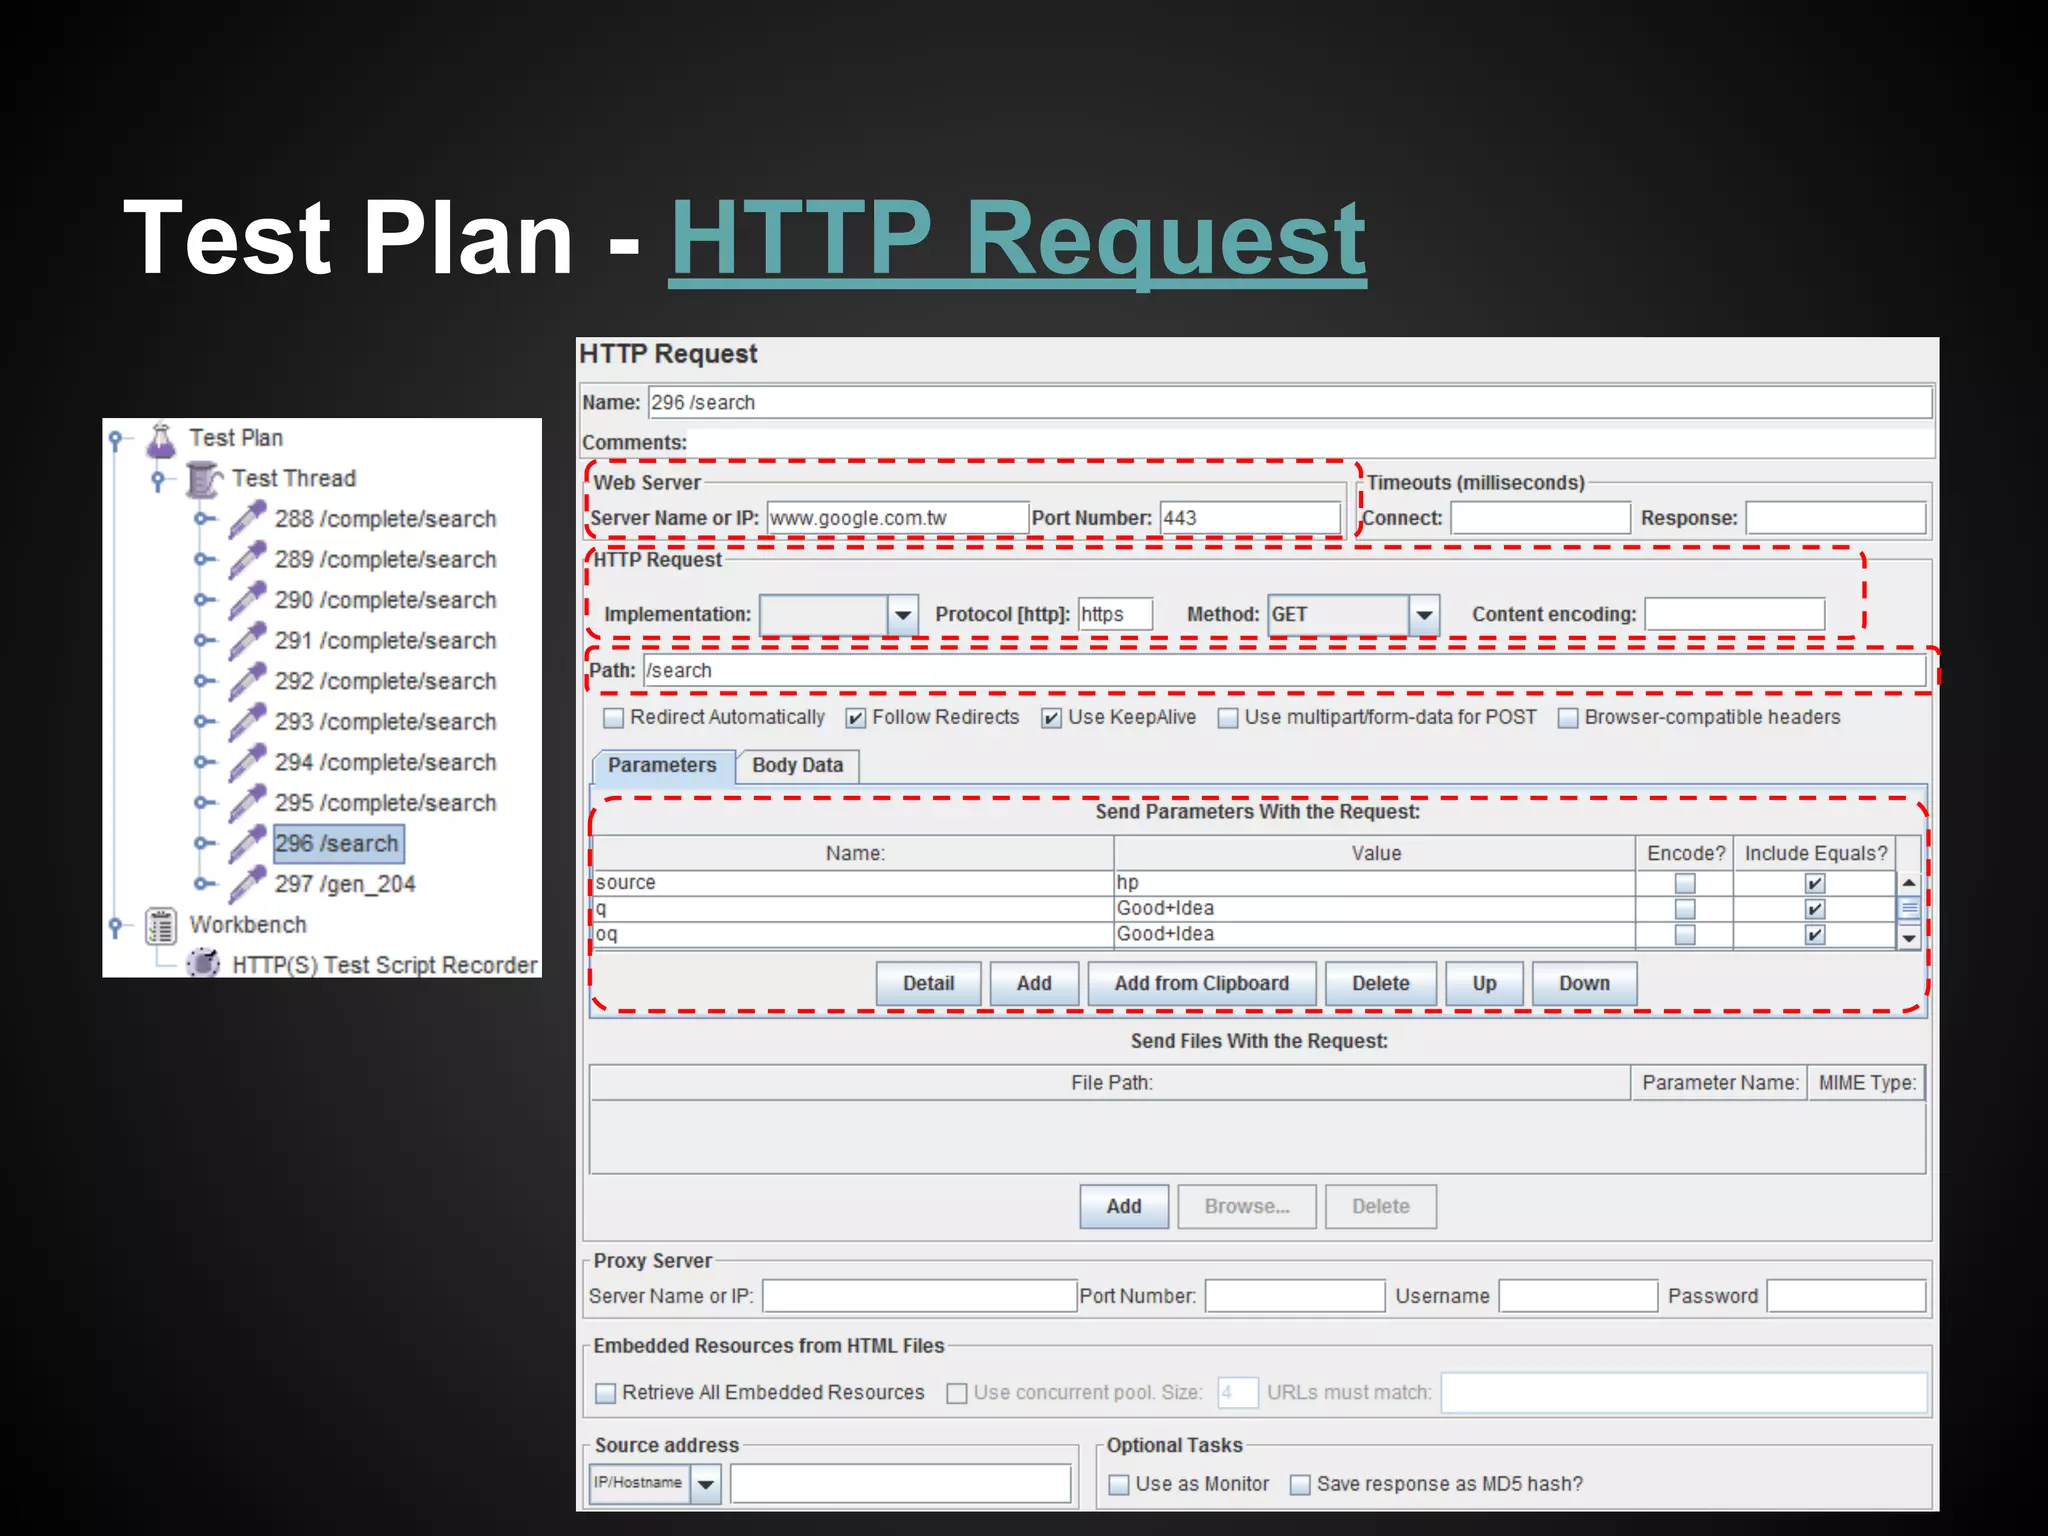
Task: Click the Add button under Send Files
Action: [1124, 1207]
